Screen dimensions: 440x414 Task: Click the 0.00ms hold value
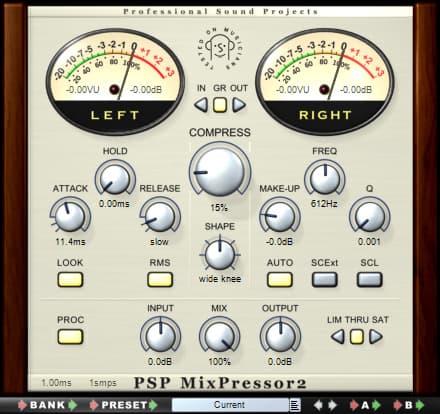pos(114,203)
